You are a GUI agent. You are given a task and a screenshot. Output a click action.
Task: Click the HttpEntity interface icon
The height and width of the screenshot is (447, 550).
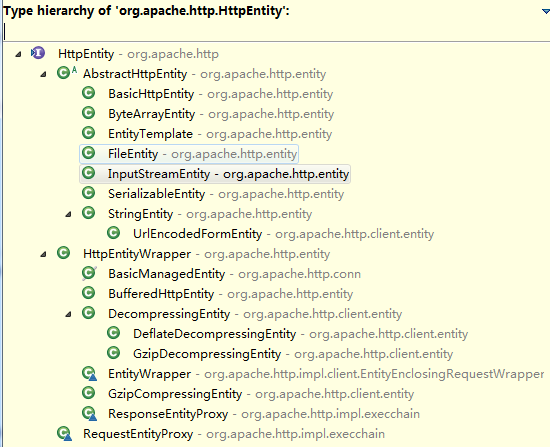coord(38,53)
